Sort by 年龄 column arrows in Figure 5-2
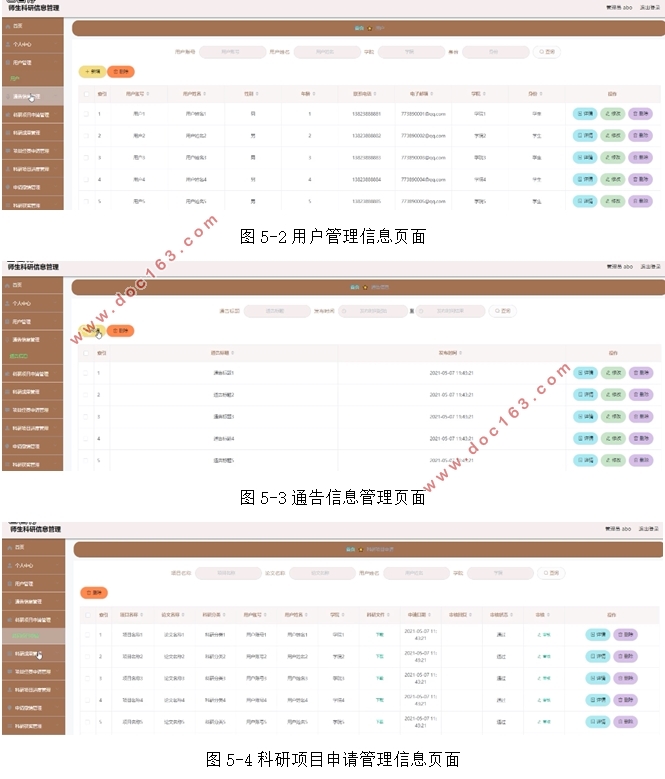Image resolution: width=665 pixels, height=779 pixels. tap(314, 94)
